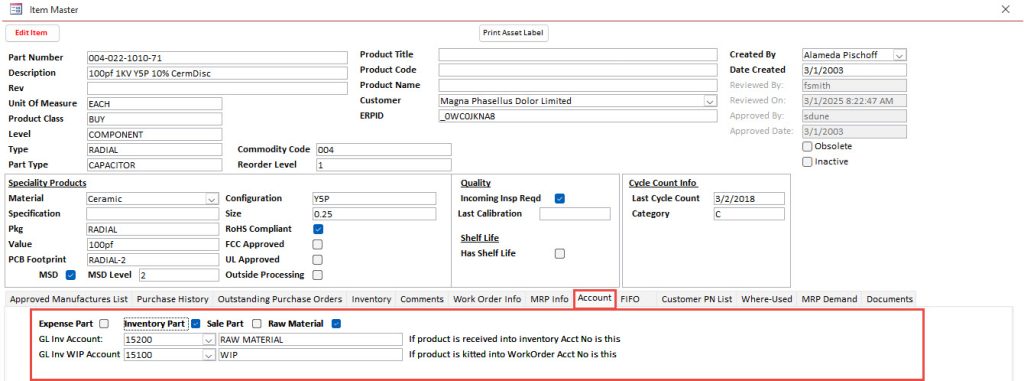Click the Last Calibration field

tap(575, 214)
